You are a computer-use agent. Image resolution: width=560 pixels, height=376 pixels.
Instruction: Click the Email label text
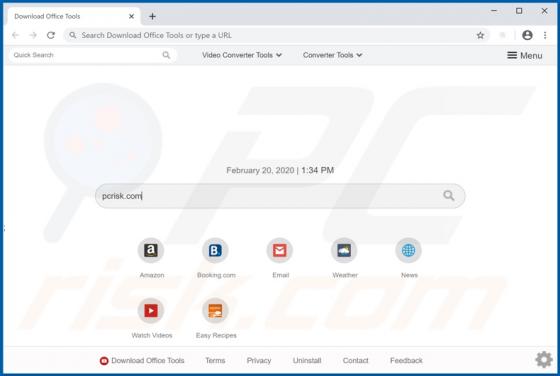pos(280,275)
